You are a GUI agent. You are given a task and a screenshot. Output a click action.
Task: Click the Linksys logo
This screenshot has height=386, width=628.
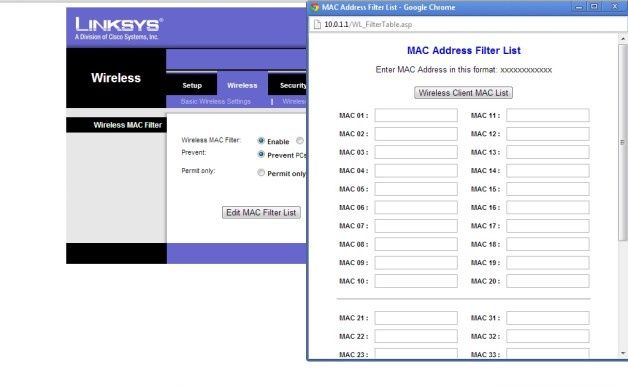click(x=119, y=28)
